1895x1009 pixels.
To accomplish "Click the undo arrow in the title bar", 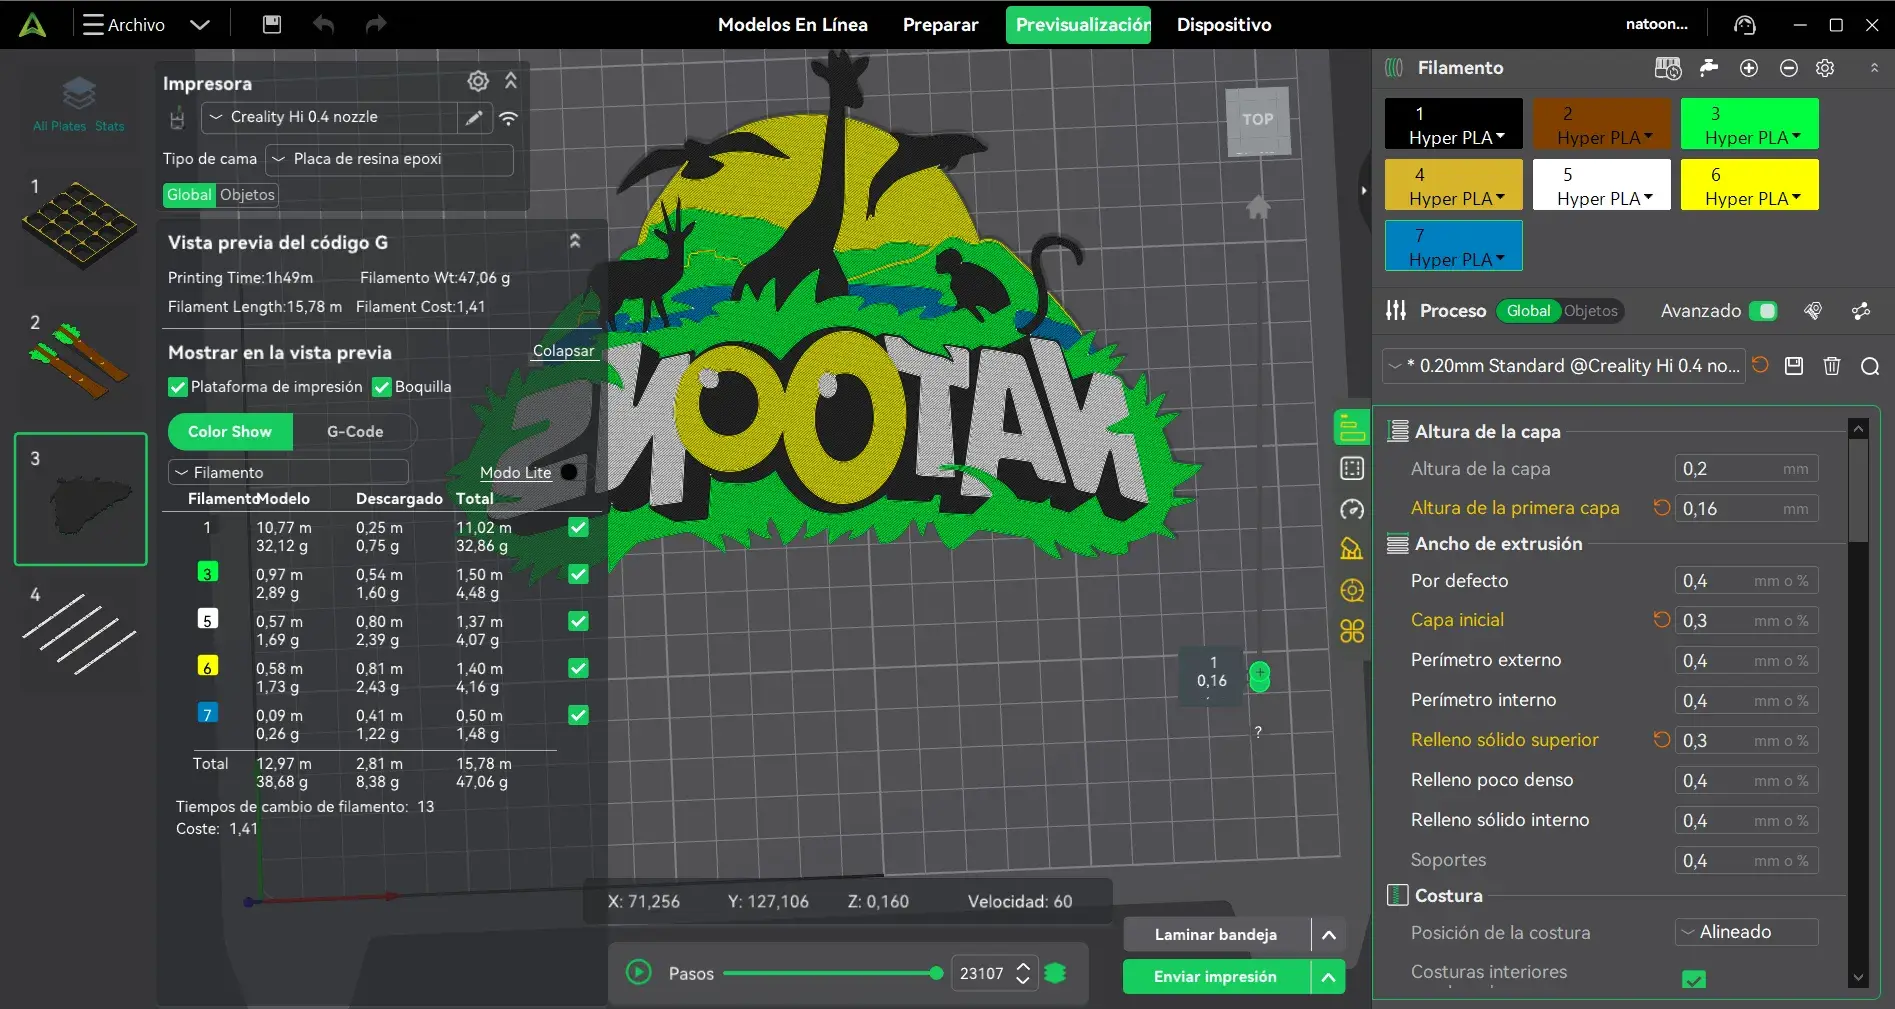I will click(x=323, y=24).
